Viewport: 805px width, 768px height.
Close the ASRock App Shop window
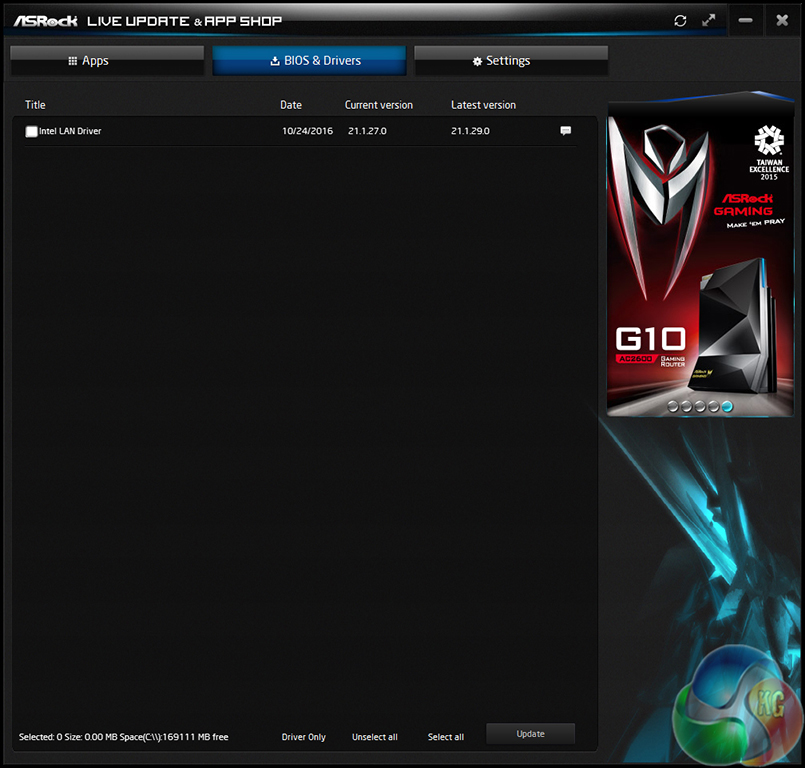click(x=782, y=21)
